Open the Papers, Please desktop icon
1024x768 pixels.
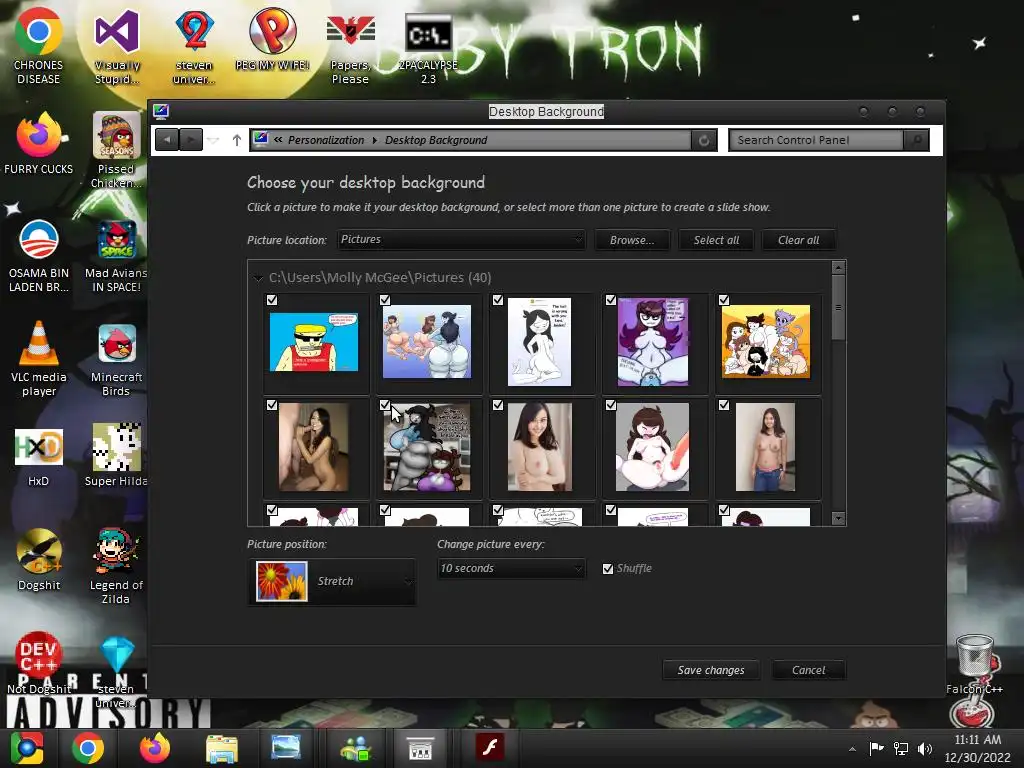click(x=350, y=46)
